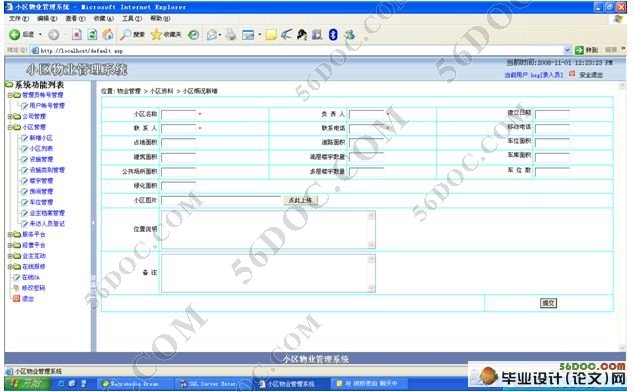Click the yellow note icon in the toolbar
Screen dimensions: 634x392
[x=271, y=35]
